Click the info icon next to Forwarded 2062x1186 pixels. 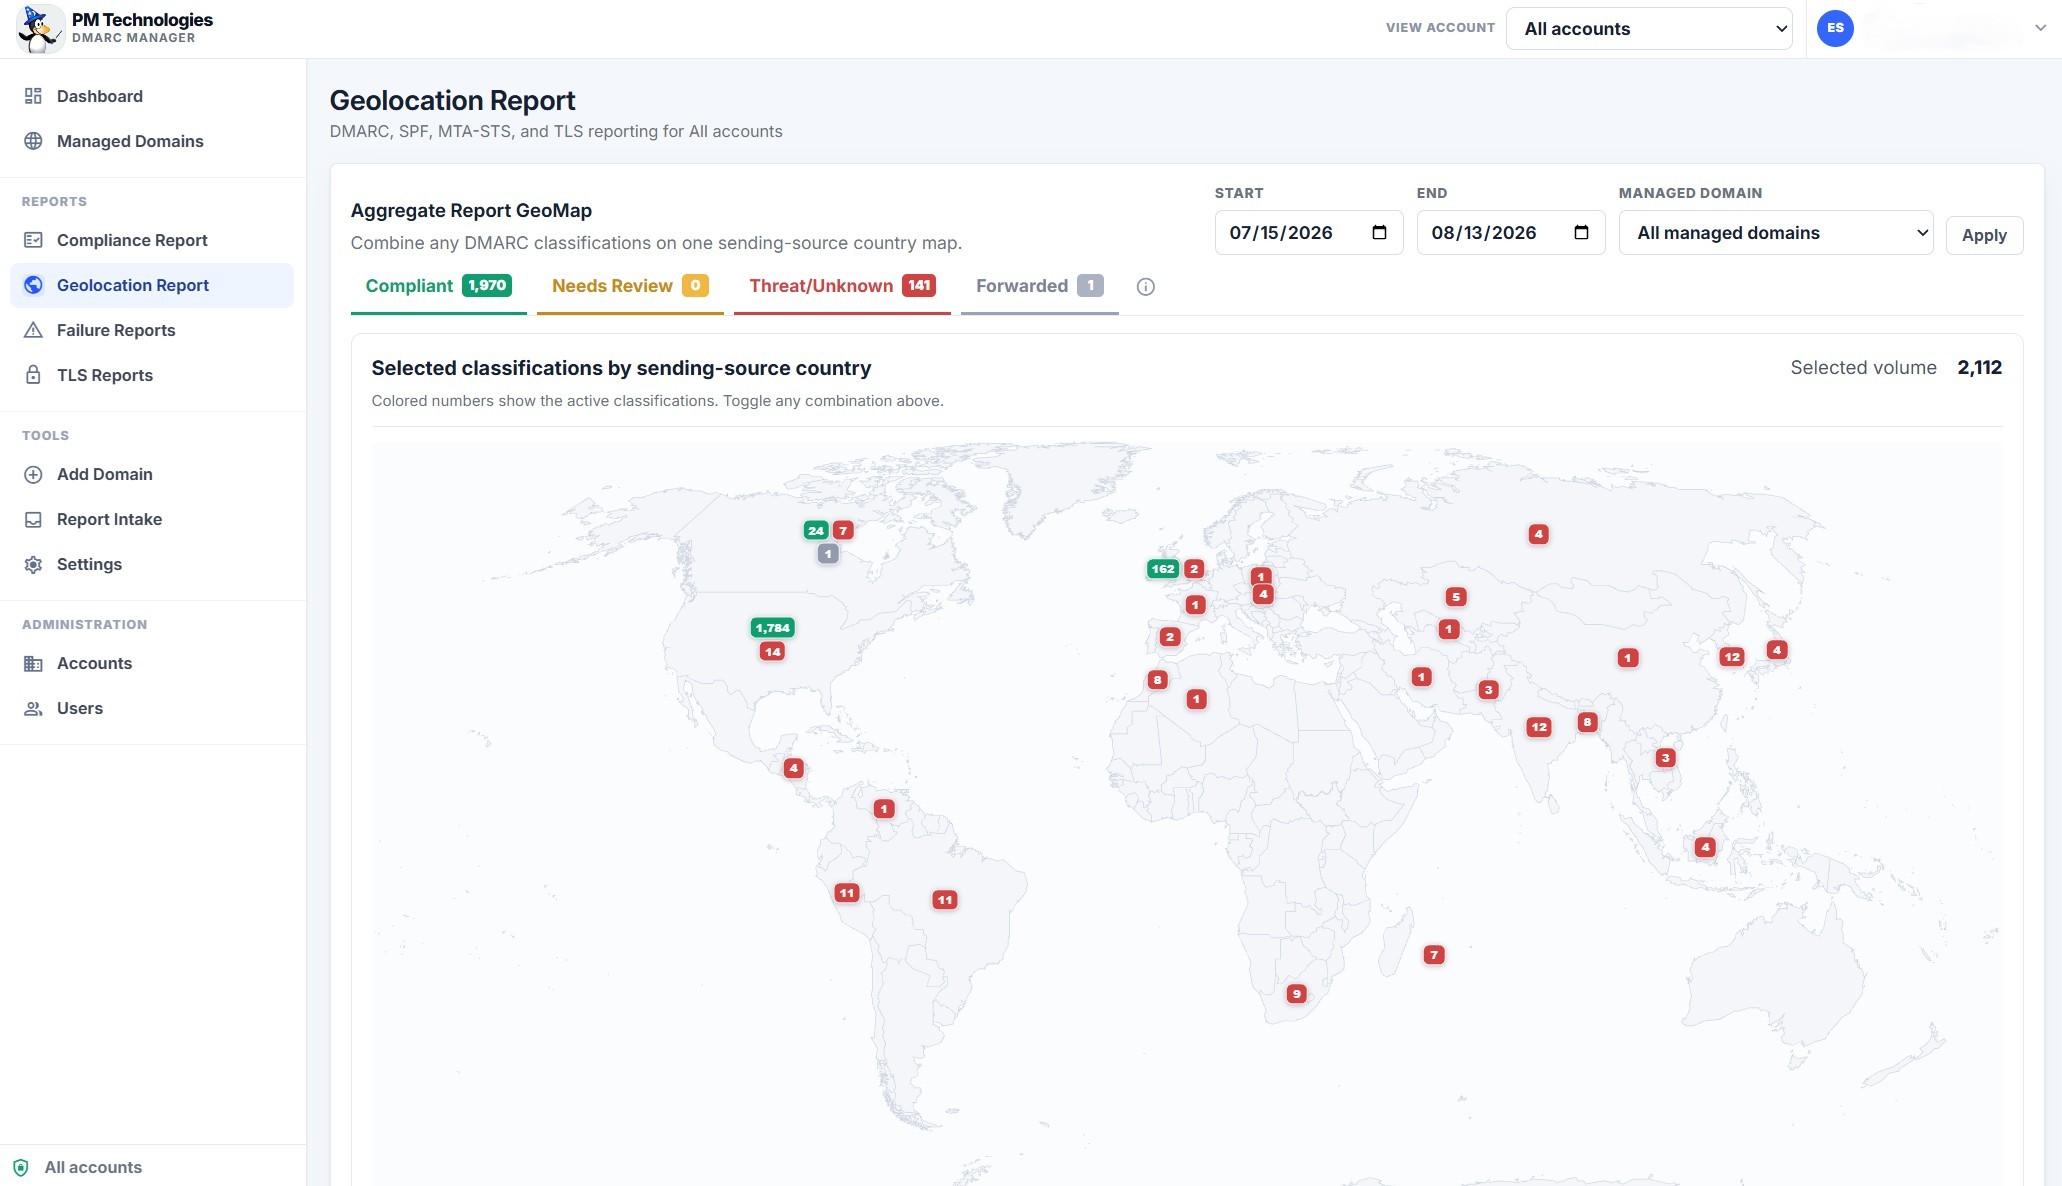point(1146,287)
